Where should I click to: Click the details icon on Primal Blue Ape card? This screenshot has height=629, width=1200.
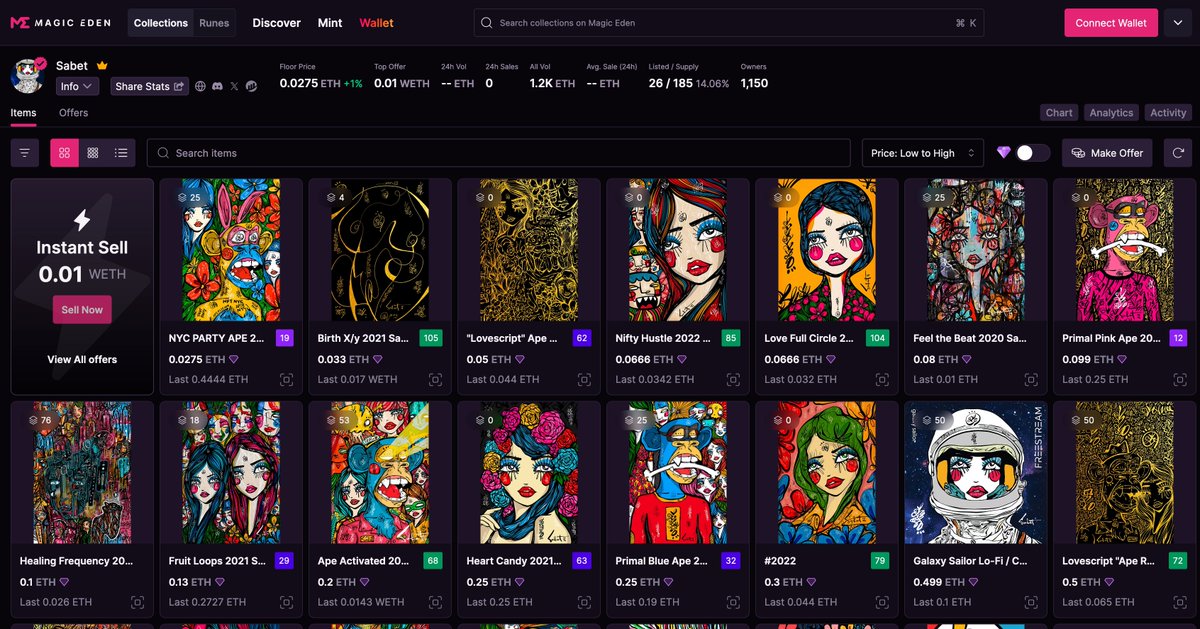click(x=733, y=603)
